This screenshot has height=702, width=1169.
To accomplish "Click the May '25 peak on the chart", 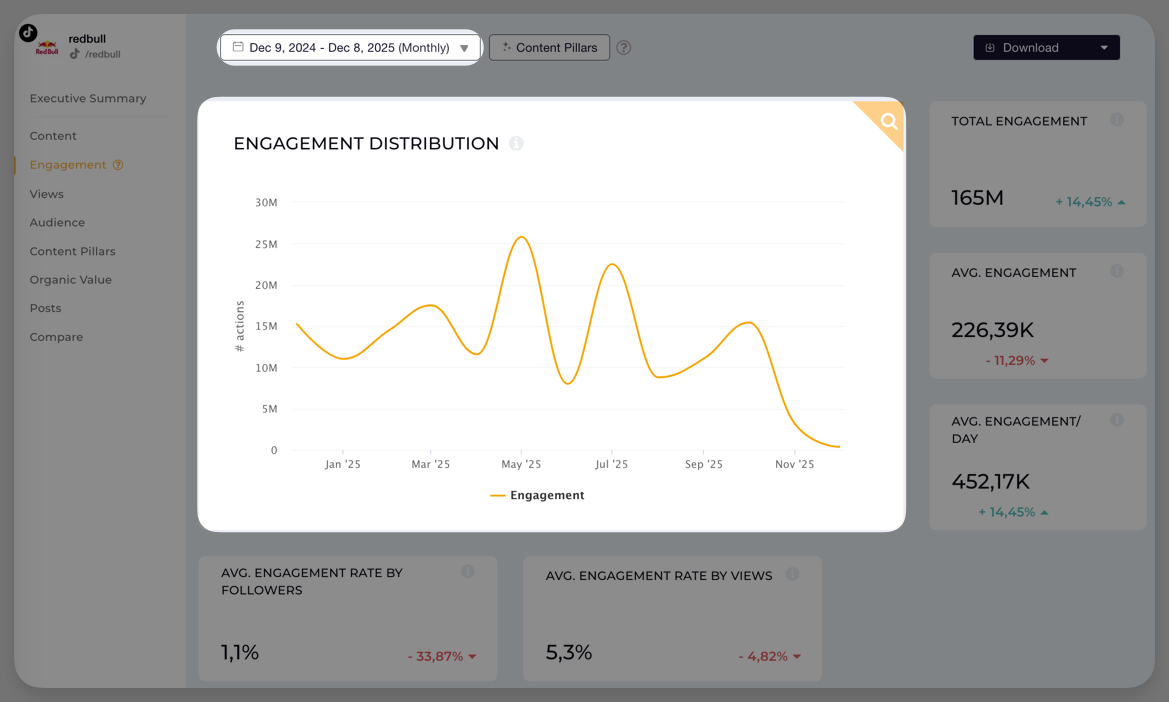I will click(x=521, y=237).
